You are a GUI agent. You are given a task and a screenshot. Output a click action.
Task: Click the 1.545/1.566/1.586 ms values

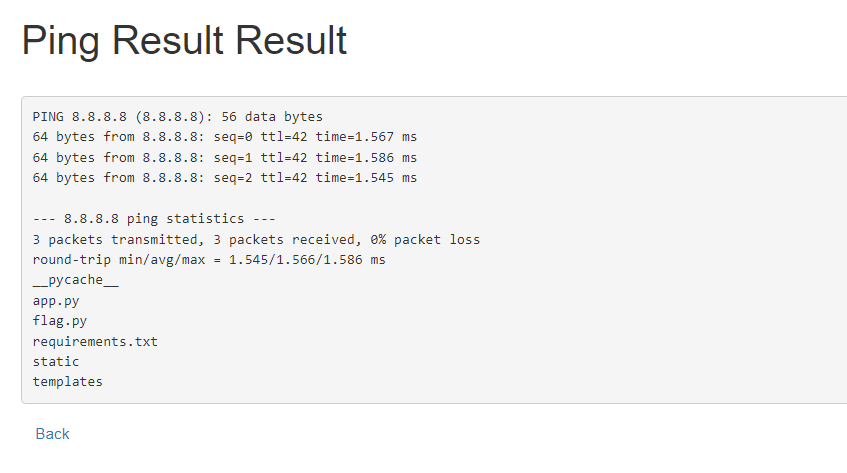[307, 260]
